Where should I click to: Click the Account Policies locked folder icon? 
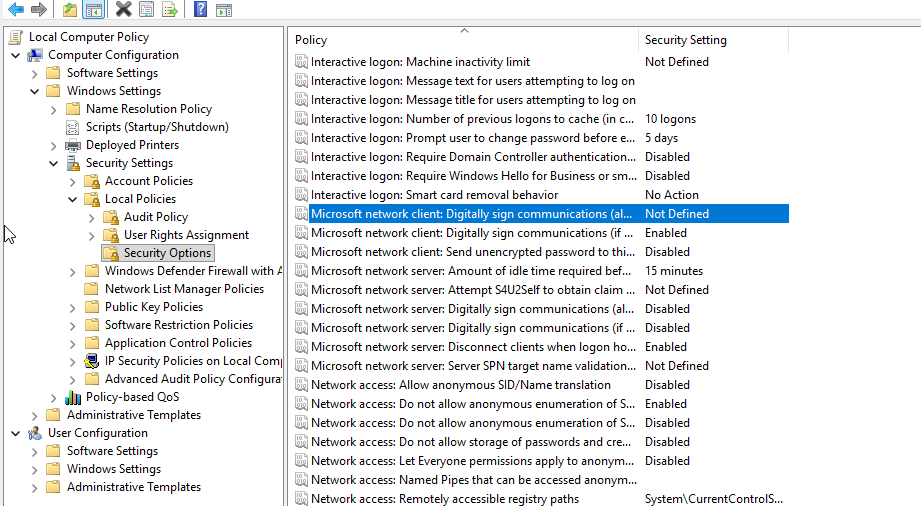[x=92, y=181]
